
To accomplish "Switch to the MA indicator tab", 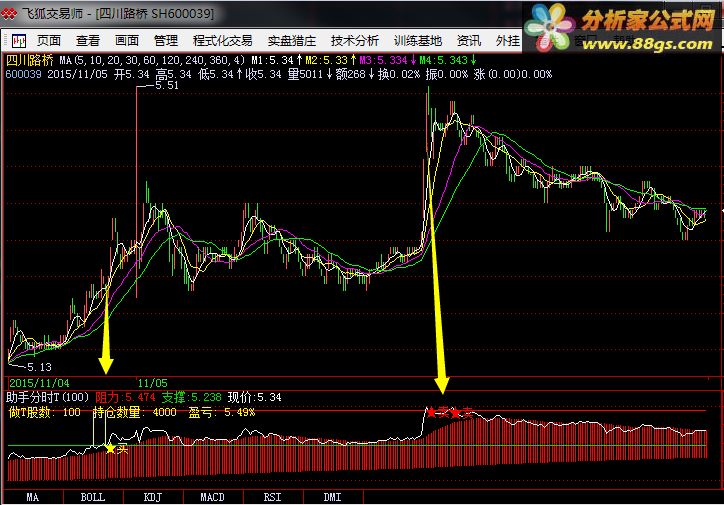I will coord(32,497).
